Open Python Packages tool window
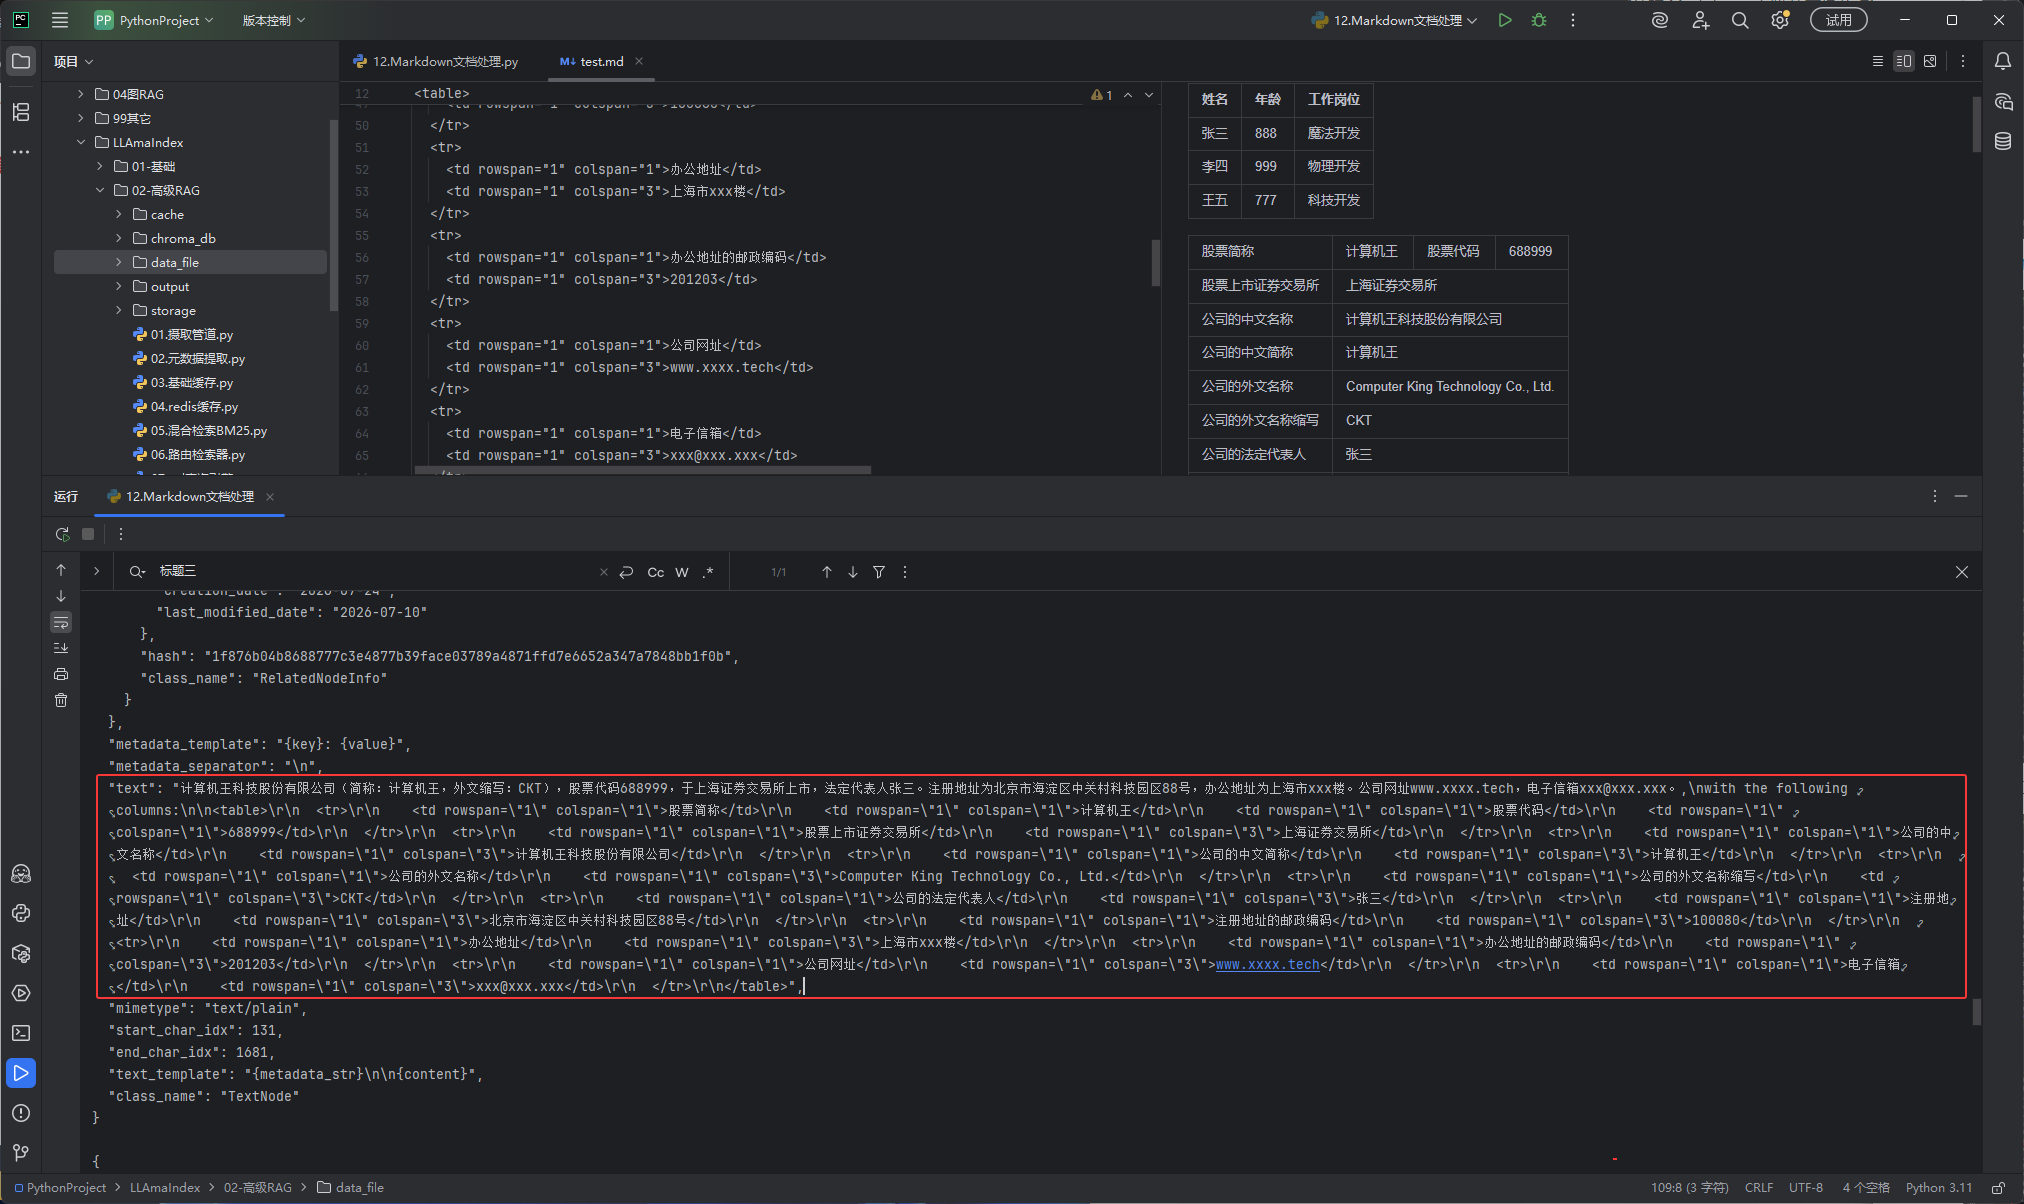 tap(21, 953)
